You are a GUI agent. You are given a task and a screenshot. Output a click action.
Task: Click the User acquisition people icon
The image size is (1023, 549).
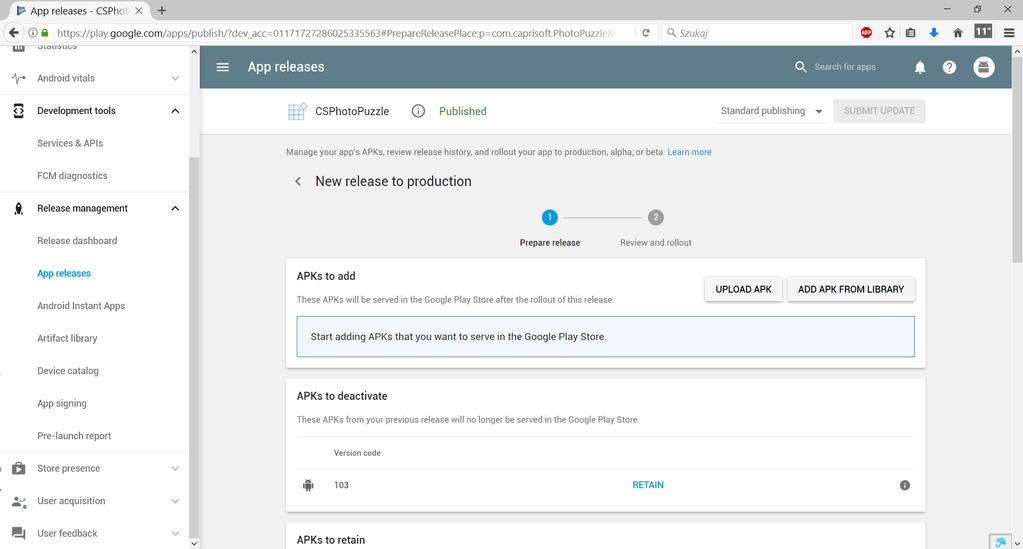(x=18, y=501)
